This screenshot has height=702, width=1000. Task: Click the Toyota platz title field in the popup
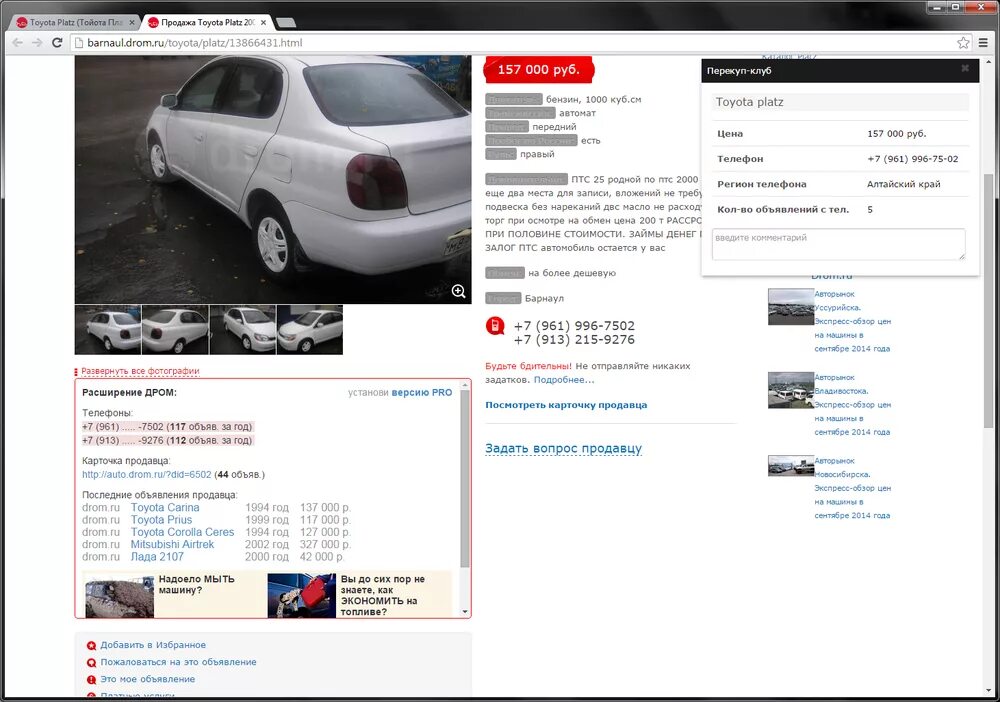coord(840,102)
